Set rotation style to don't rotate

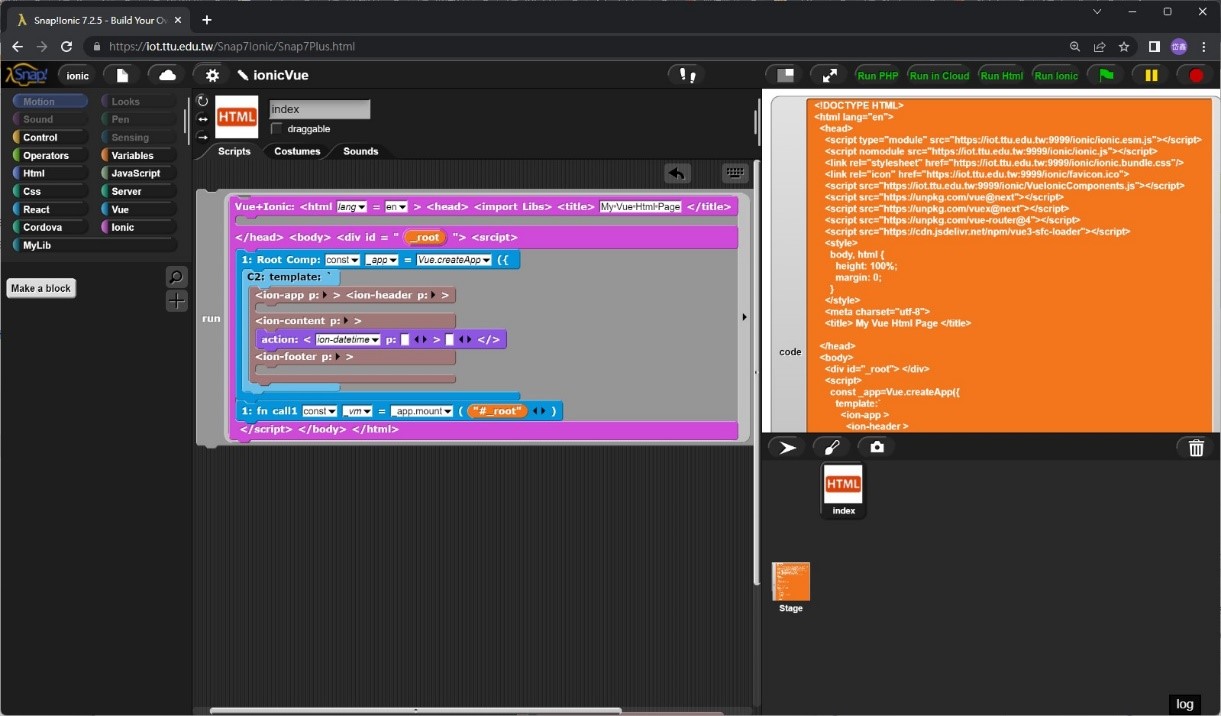(x=203, y=137)
